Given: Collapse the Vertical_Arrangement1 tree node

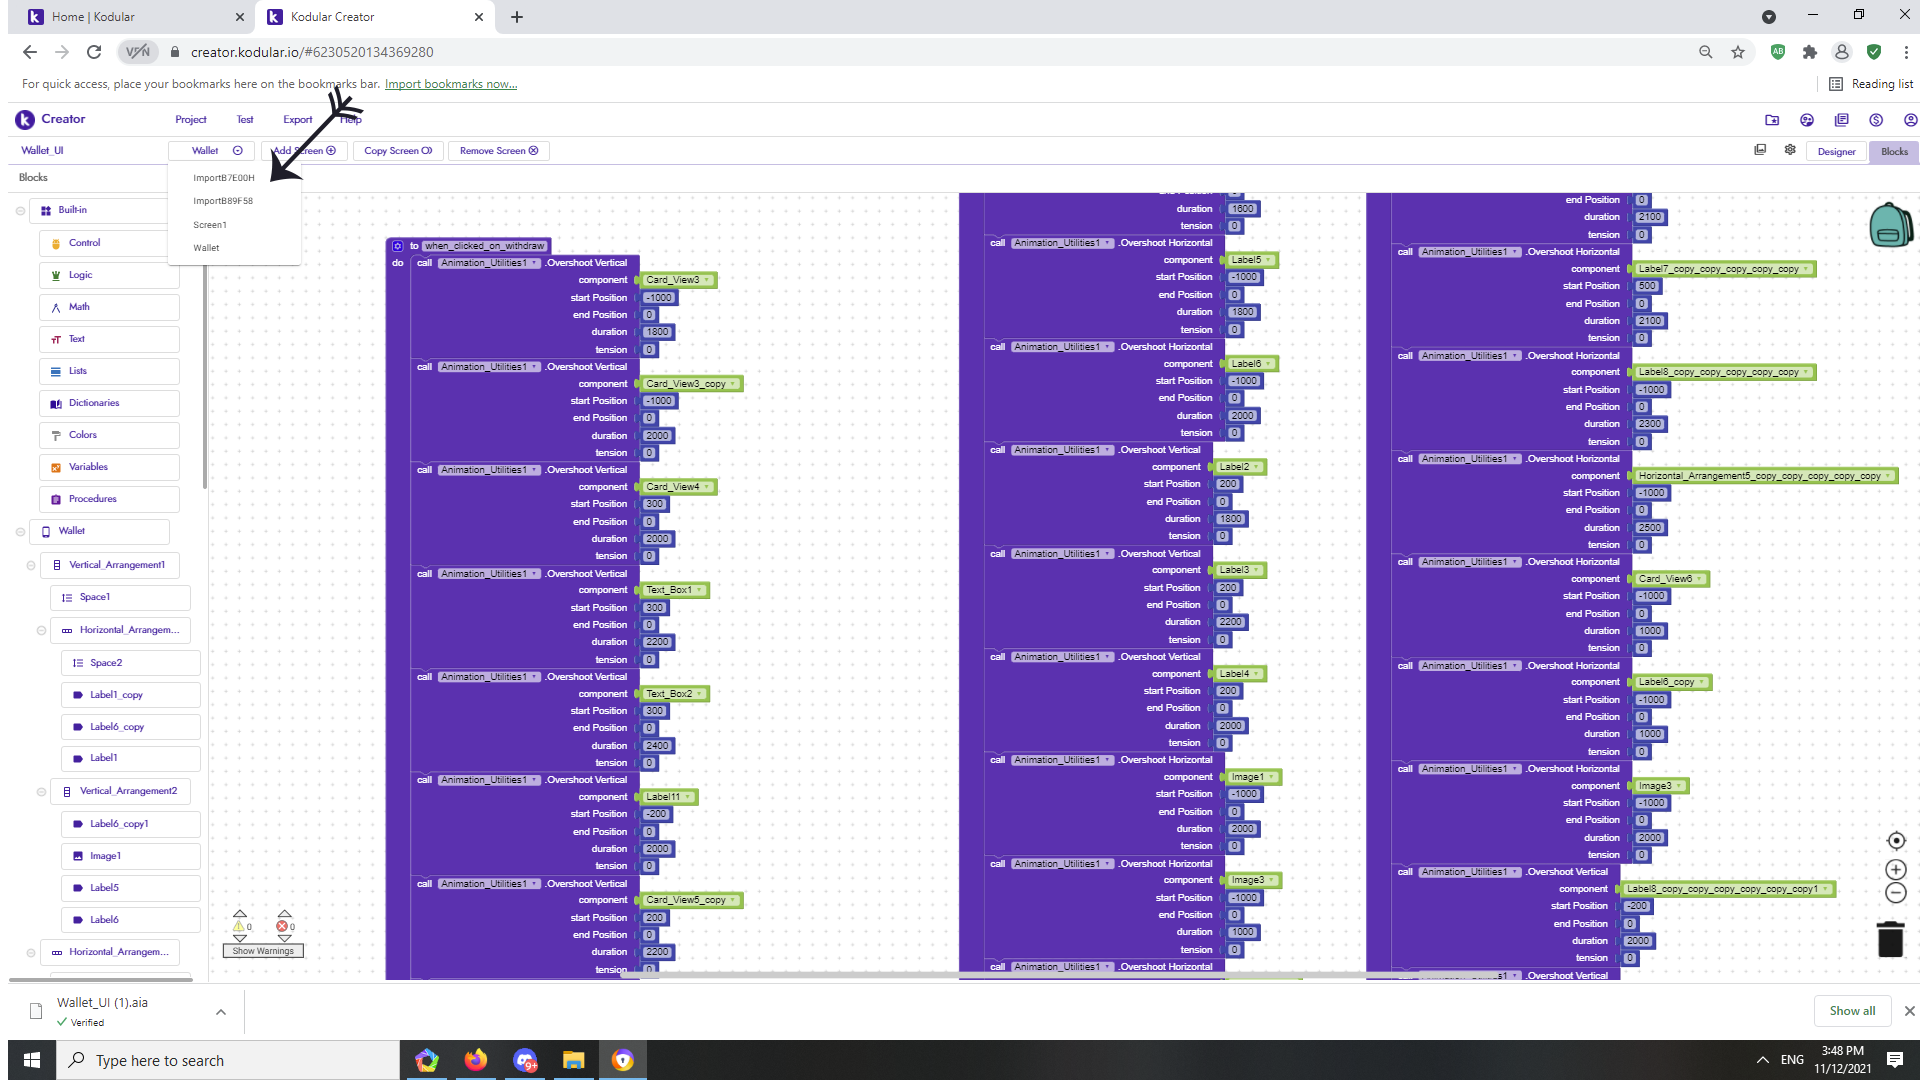Looking at the screenshot, I should click(31, 566).
